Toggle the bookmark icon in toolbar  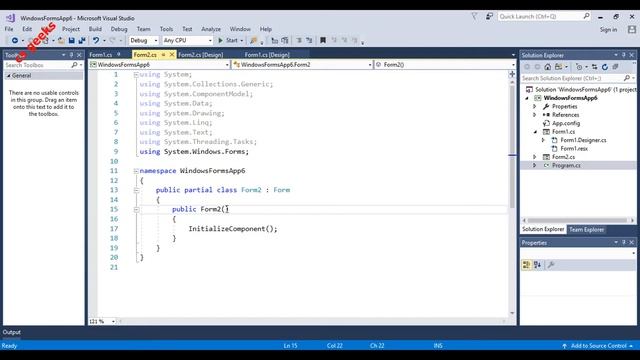323,40
